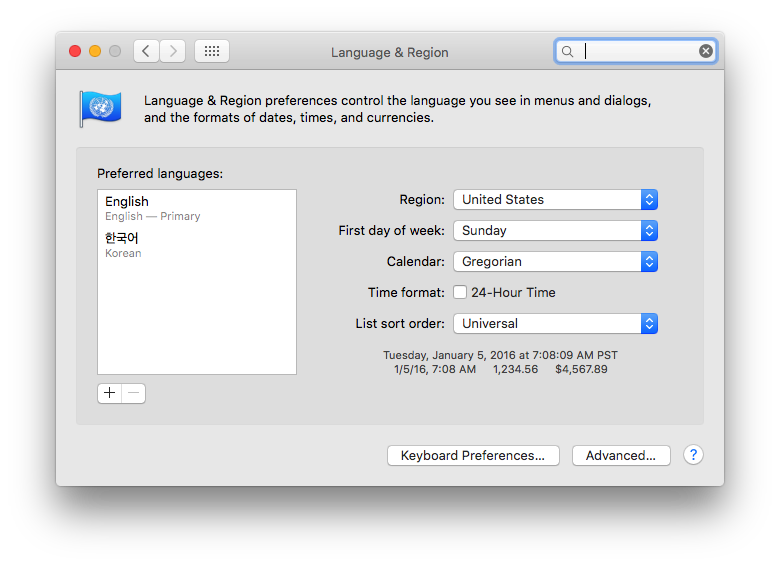
Task: Add a language with the plus button
Action: click(x=109, y=393)
